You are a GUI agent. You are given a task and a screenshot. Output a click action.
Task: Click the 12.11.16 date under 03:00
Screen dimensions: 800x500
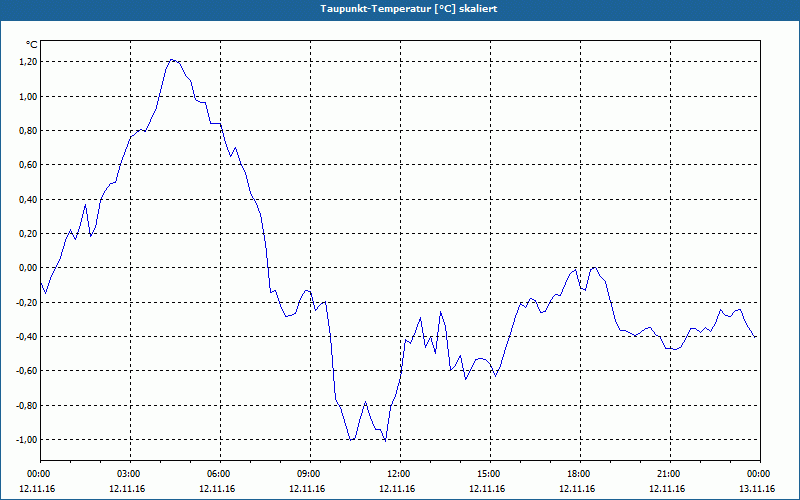127,489
